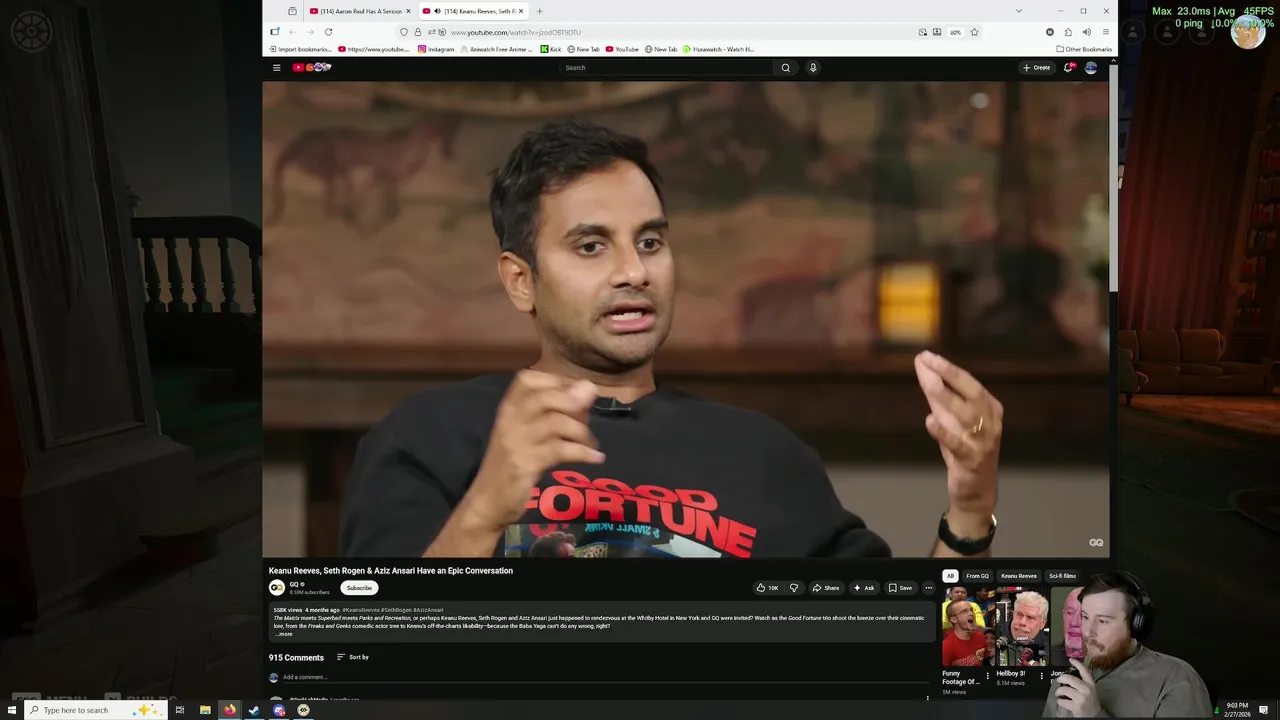Mute the Keanu Reeves tab audio icon
This screenshot has height=720, width=1280.
(x=437, y=11)
